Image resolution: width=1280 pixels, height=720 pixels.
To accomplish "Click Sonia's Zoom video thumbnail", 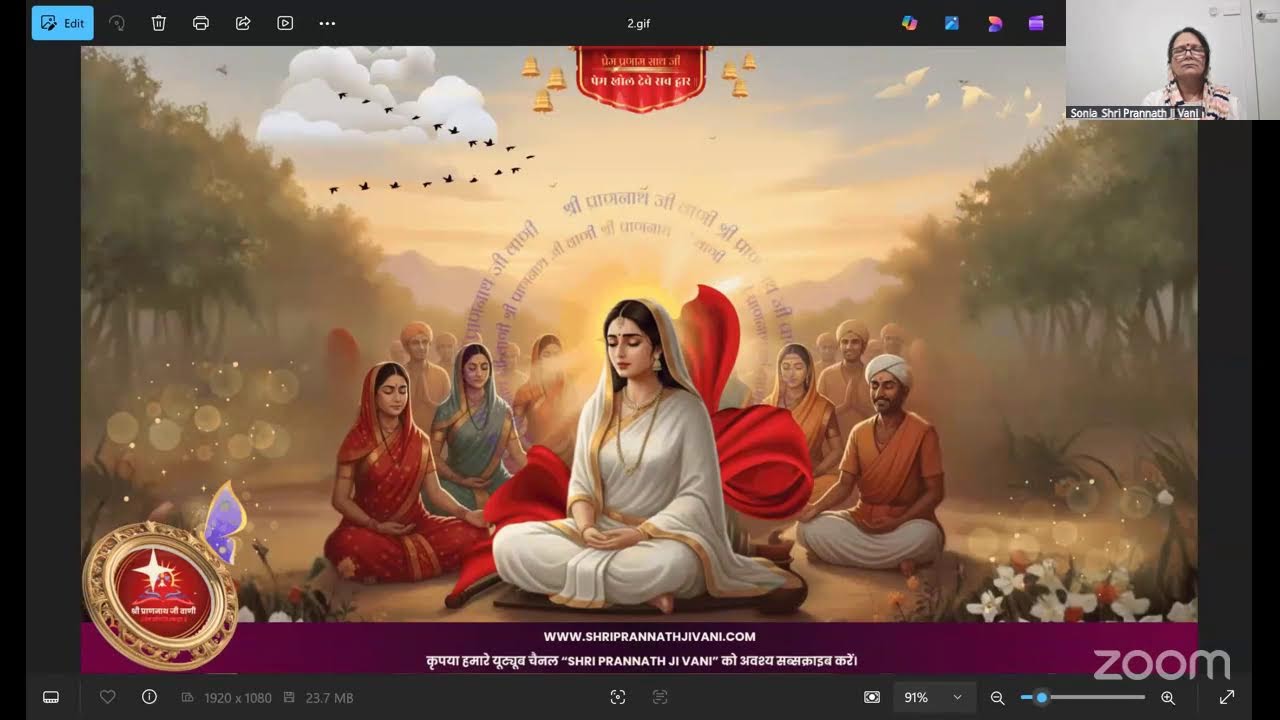I will (1172, 60).
